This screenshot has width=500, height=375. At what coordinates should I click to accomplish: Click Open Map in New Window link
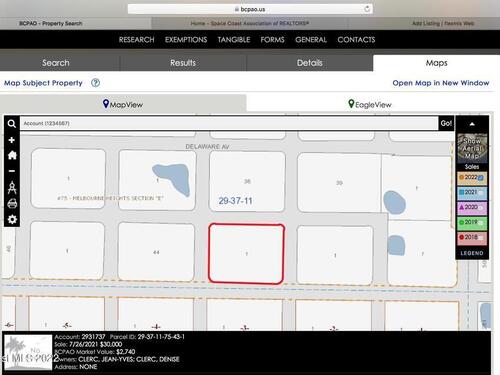click(441, 83)
